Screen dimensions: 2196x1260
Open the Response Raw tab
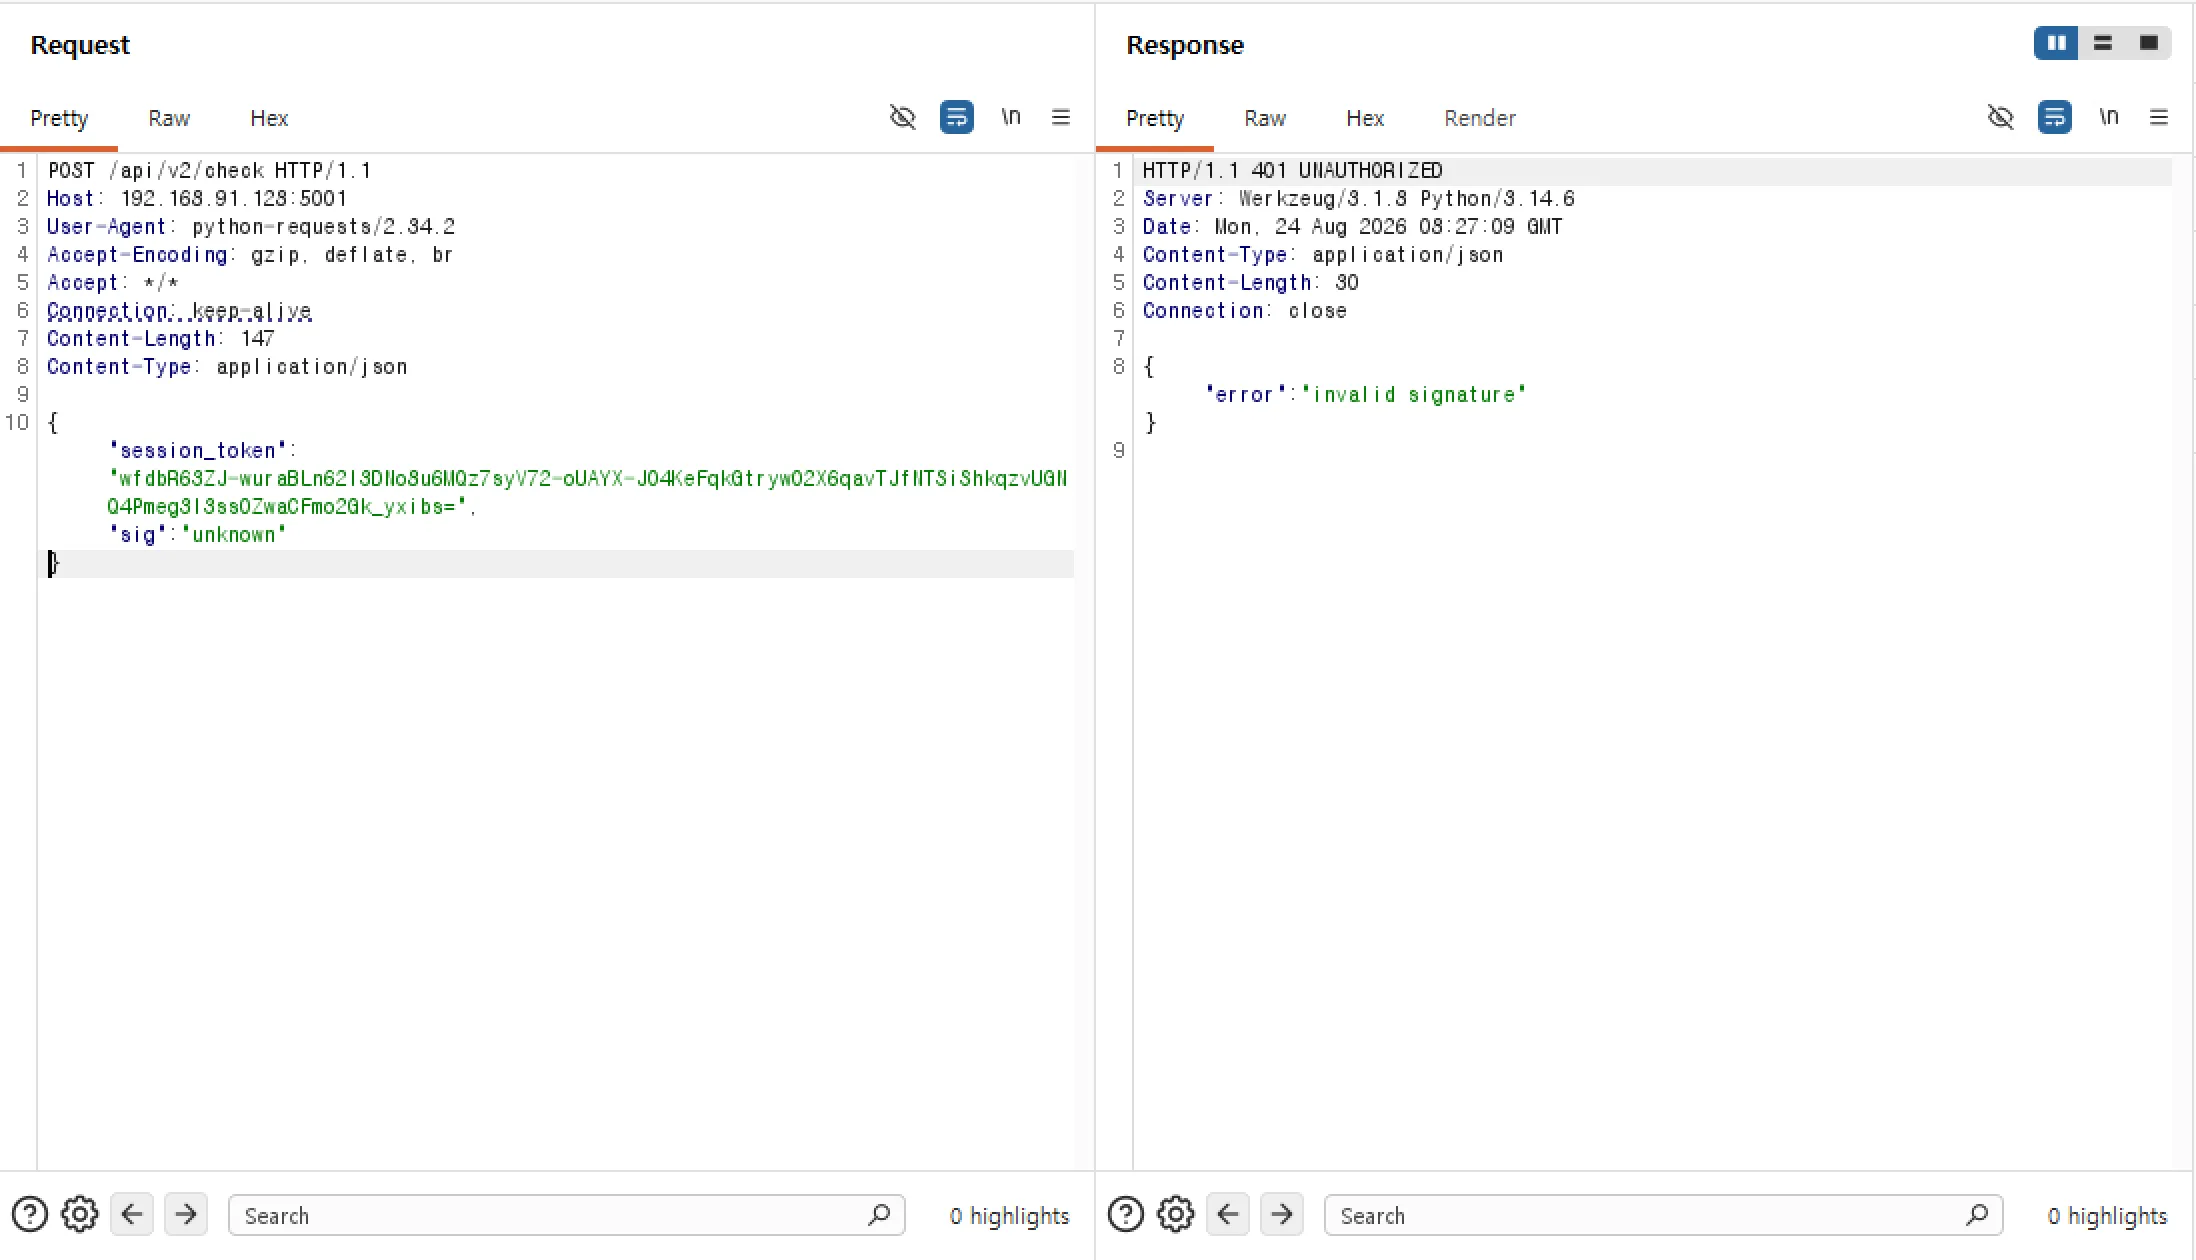1265,118
